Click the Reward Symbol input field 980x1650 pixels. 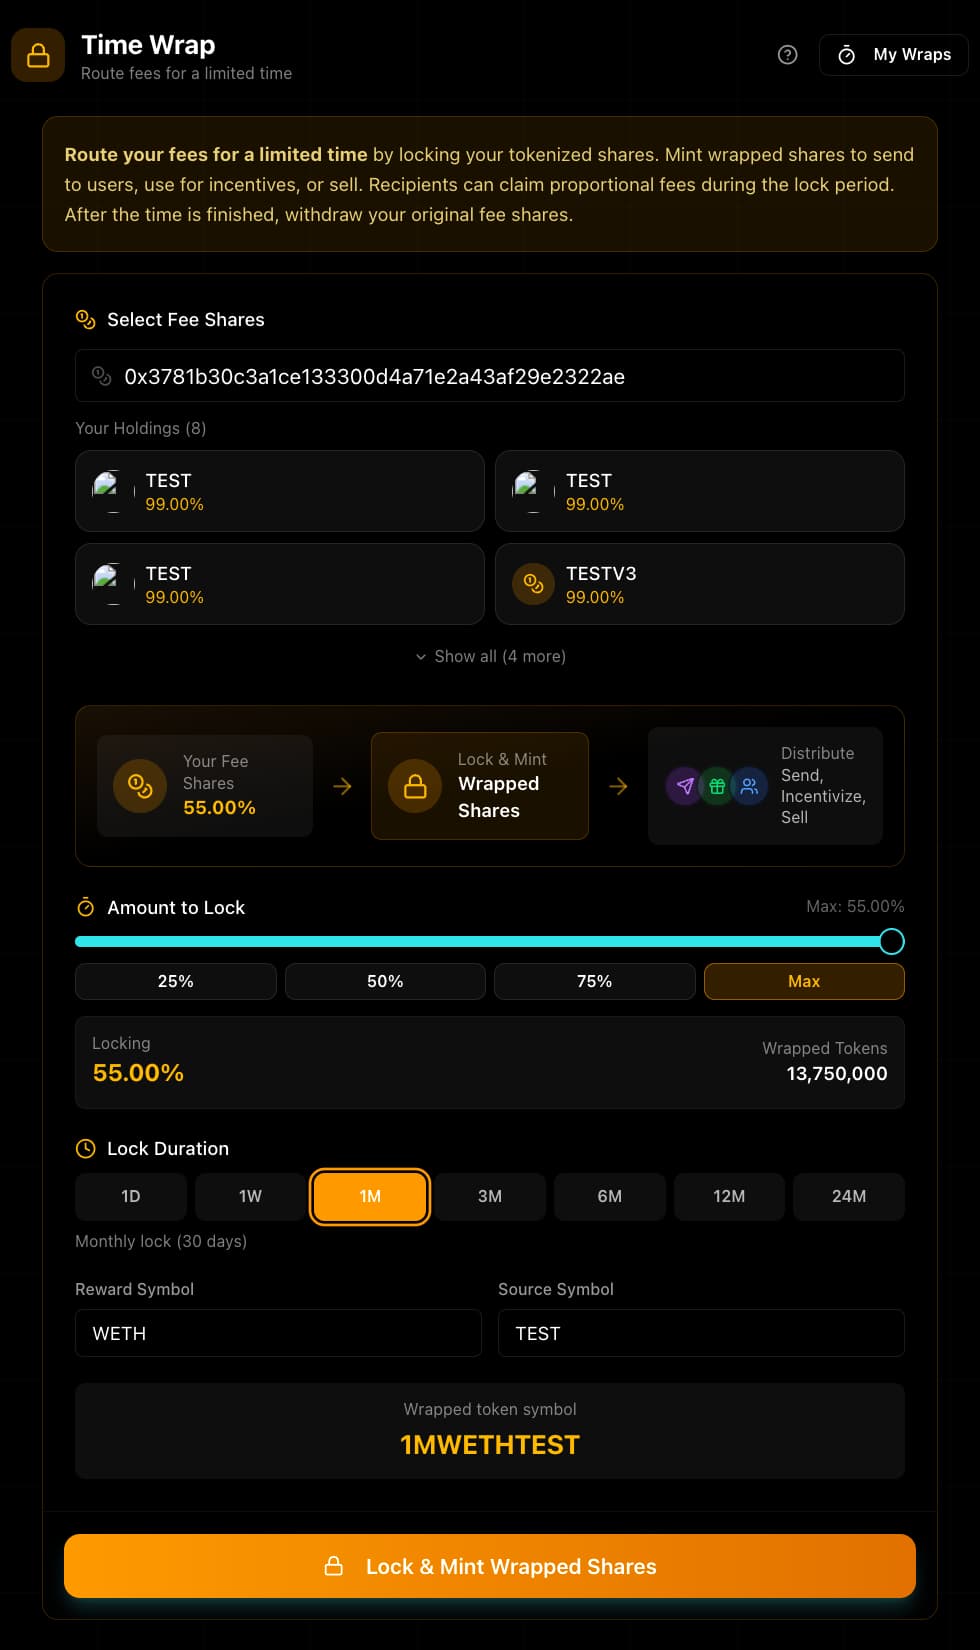(x=278, y=1334)
